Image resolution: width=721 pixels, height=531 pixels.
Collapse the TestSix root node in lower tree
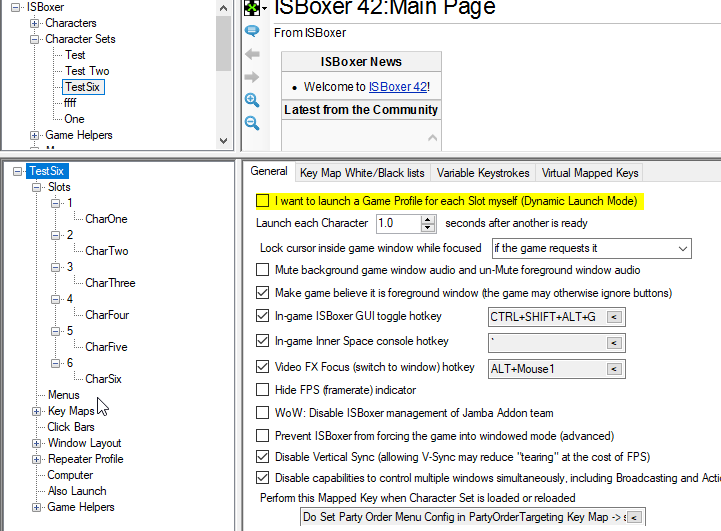(x=17, y=171)
